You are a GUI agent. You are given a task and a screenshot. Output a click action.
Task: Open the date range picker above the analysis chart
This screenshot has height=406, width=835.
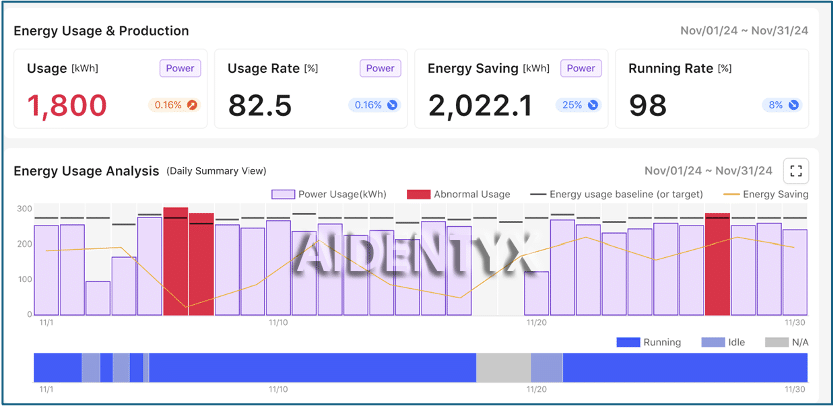pos(708,171)
